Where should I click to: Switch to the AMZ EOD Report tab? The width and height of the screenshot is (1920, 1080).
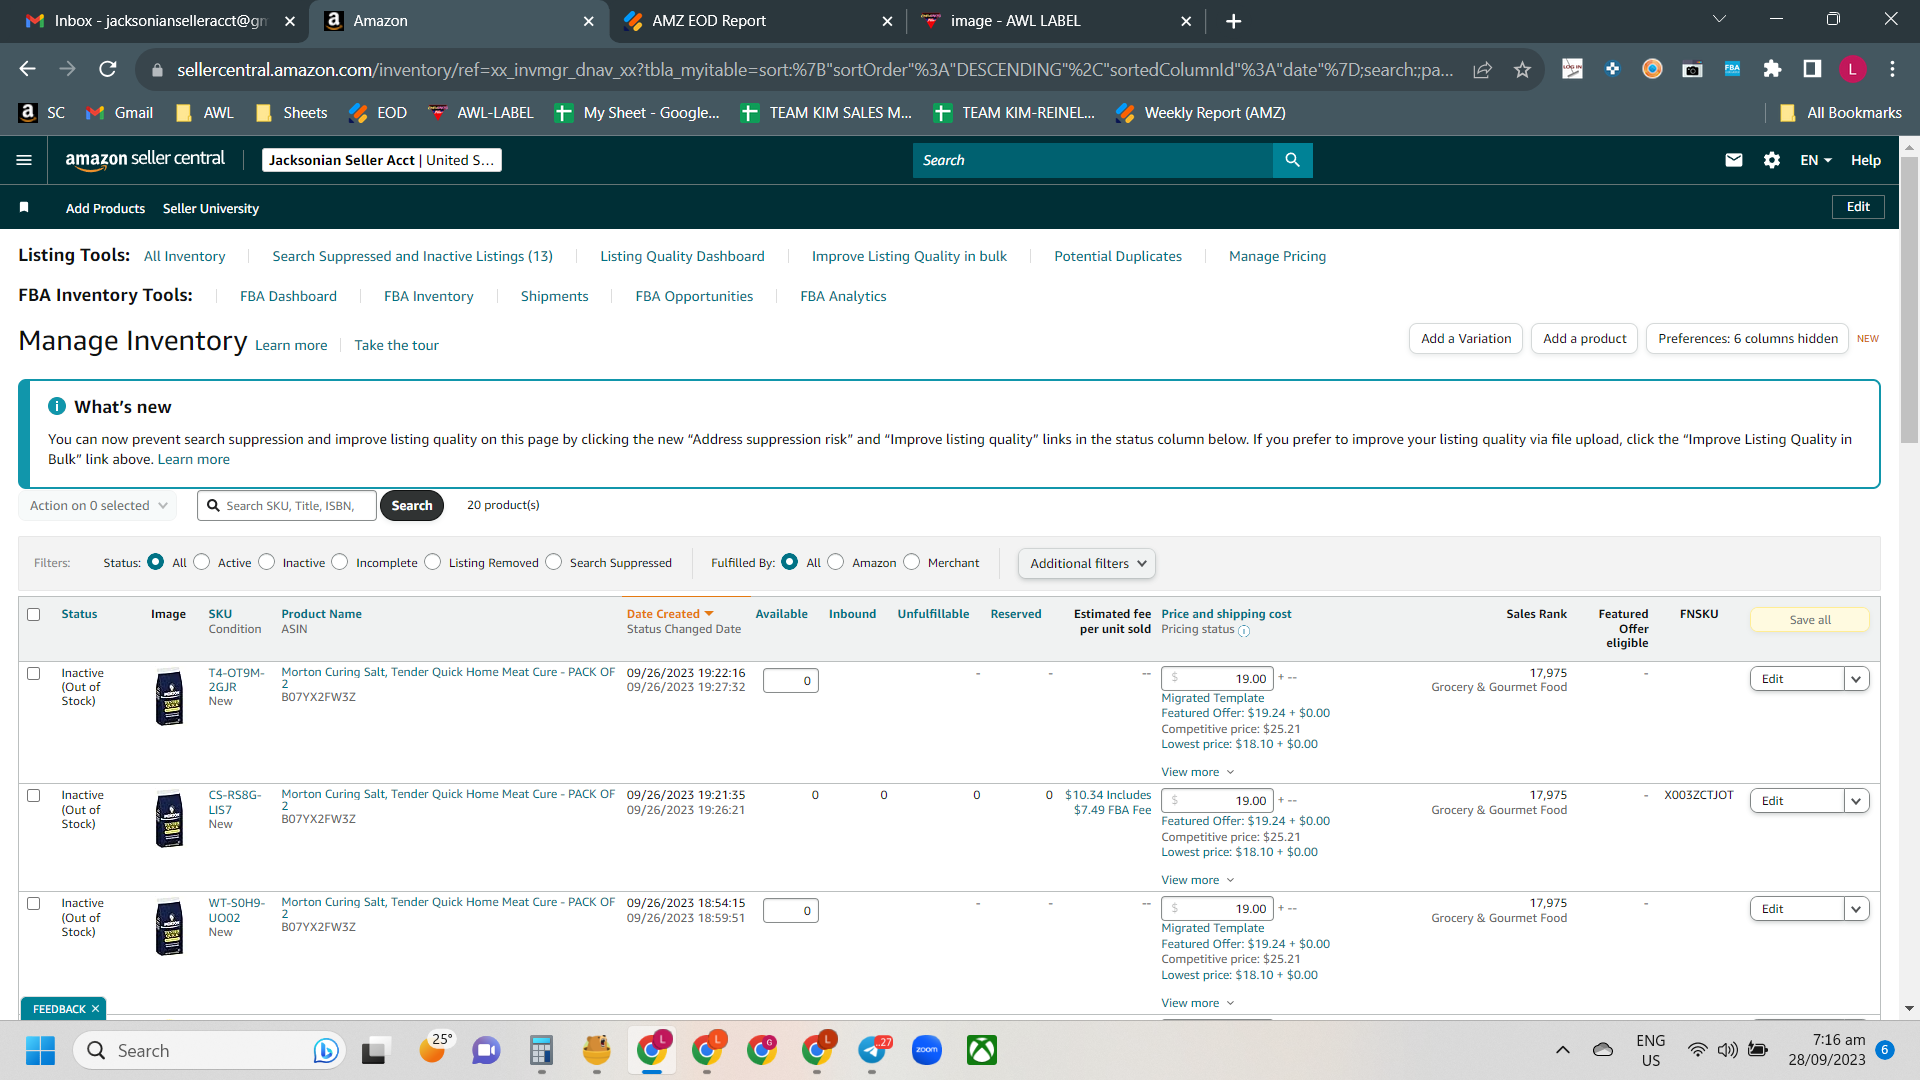757,21
